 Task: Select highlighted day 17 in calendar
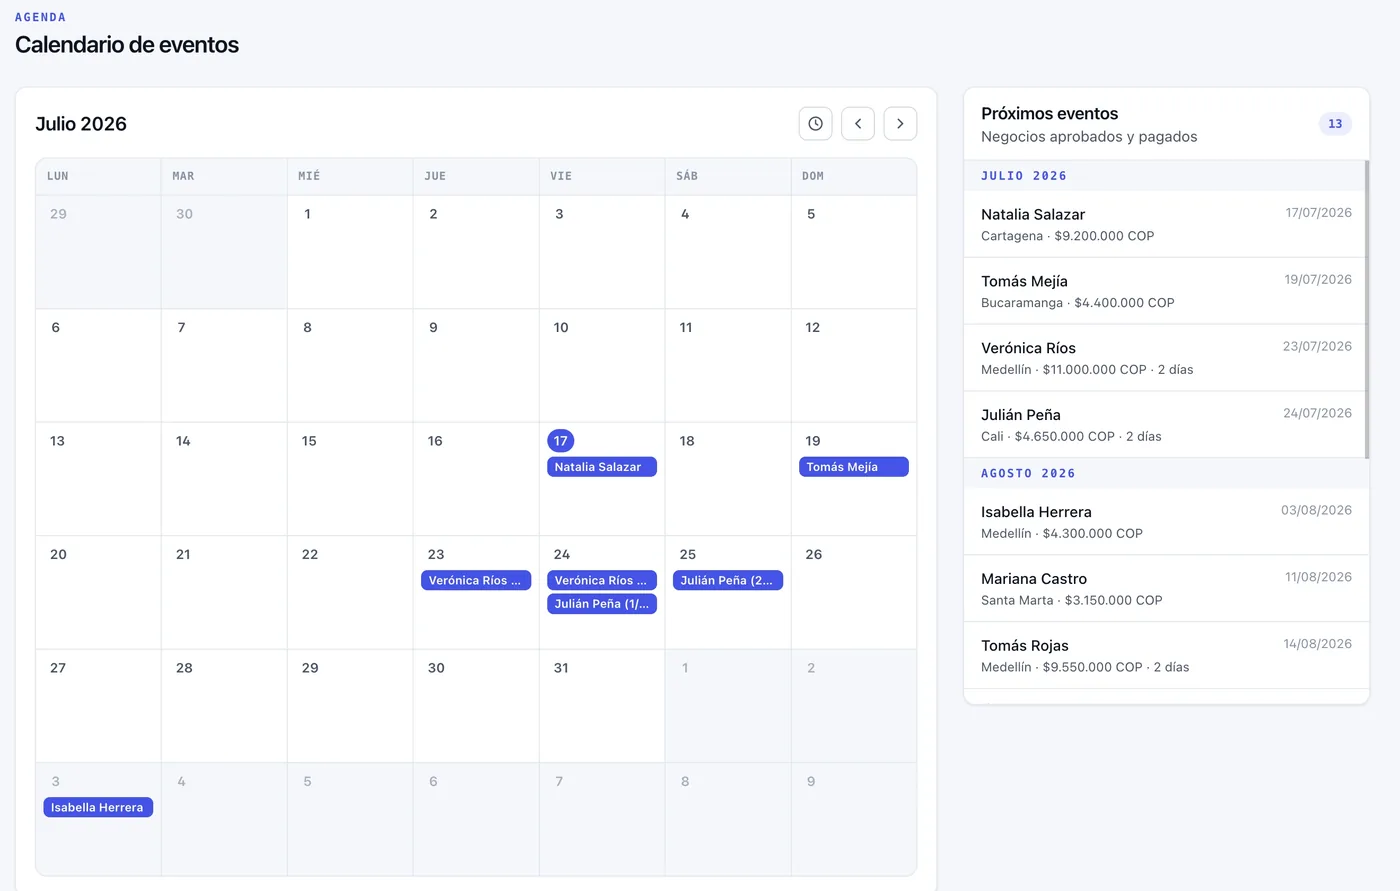tap(561, 441)
